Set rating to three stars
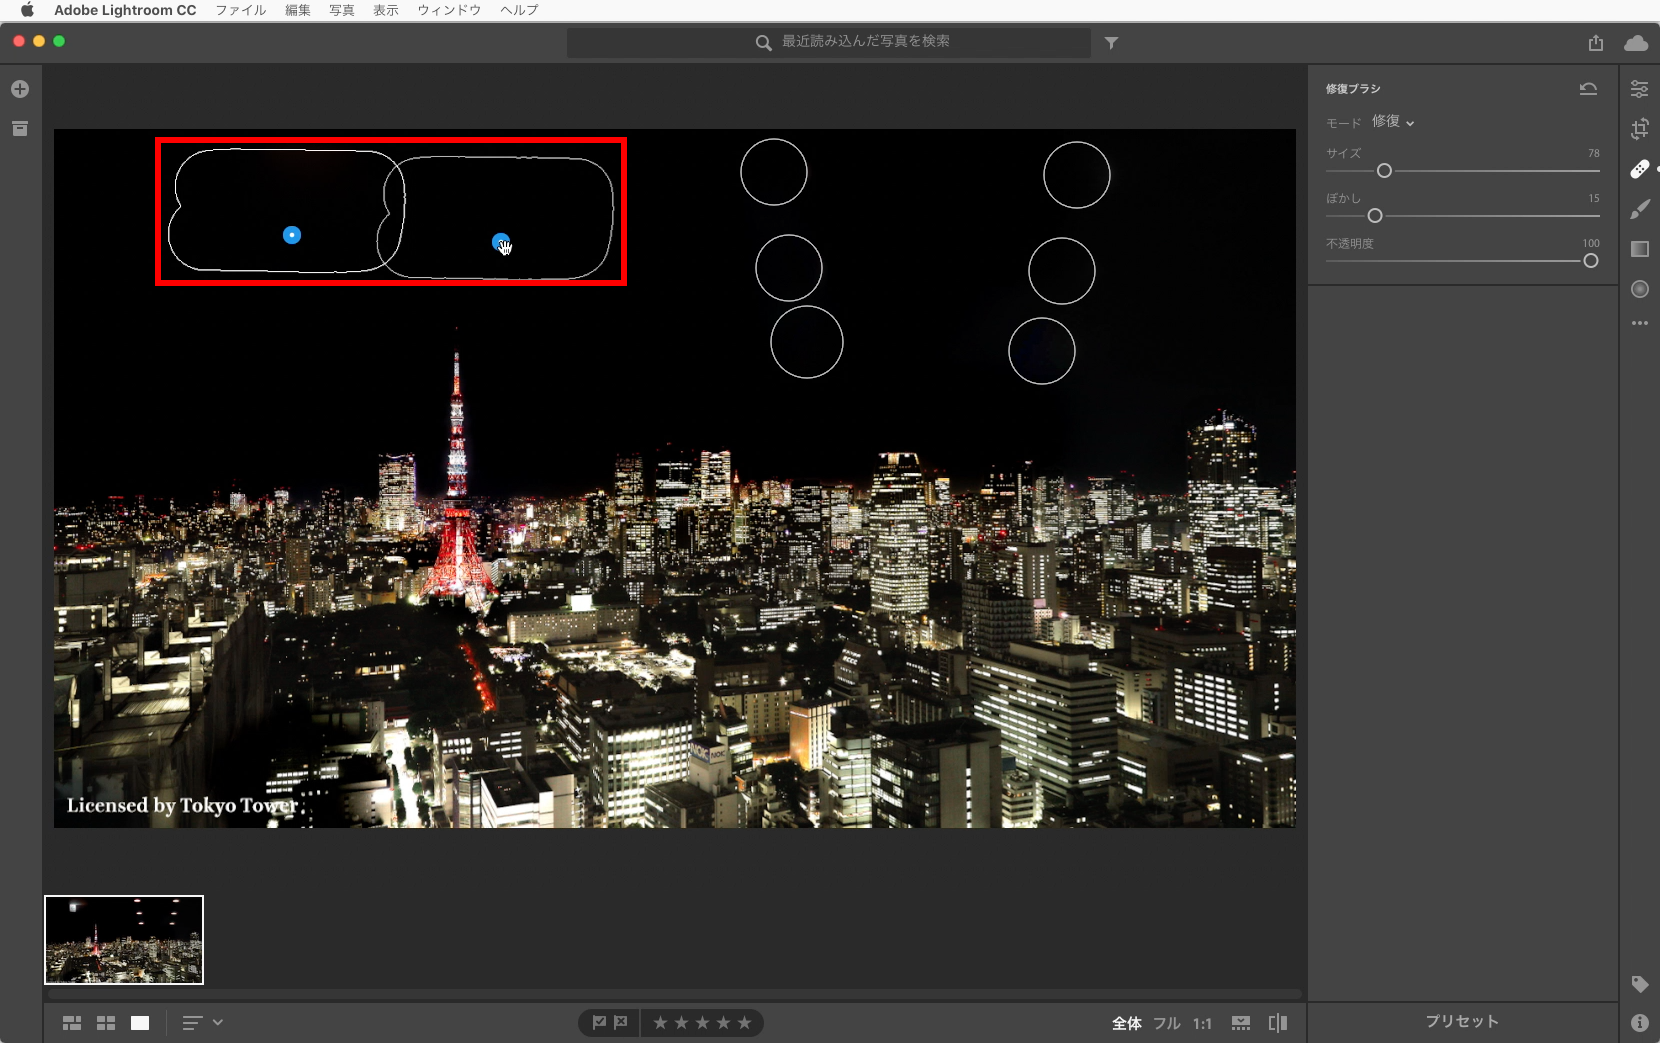 click(x=702, y=1023)
